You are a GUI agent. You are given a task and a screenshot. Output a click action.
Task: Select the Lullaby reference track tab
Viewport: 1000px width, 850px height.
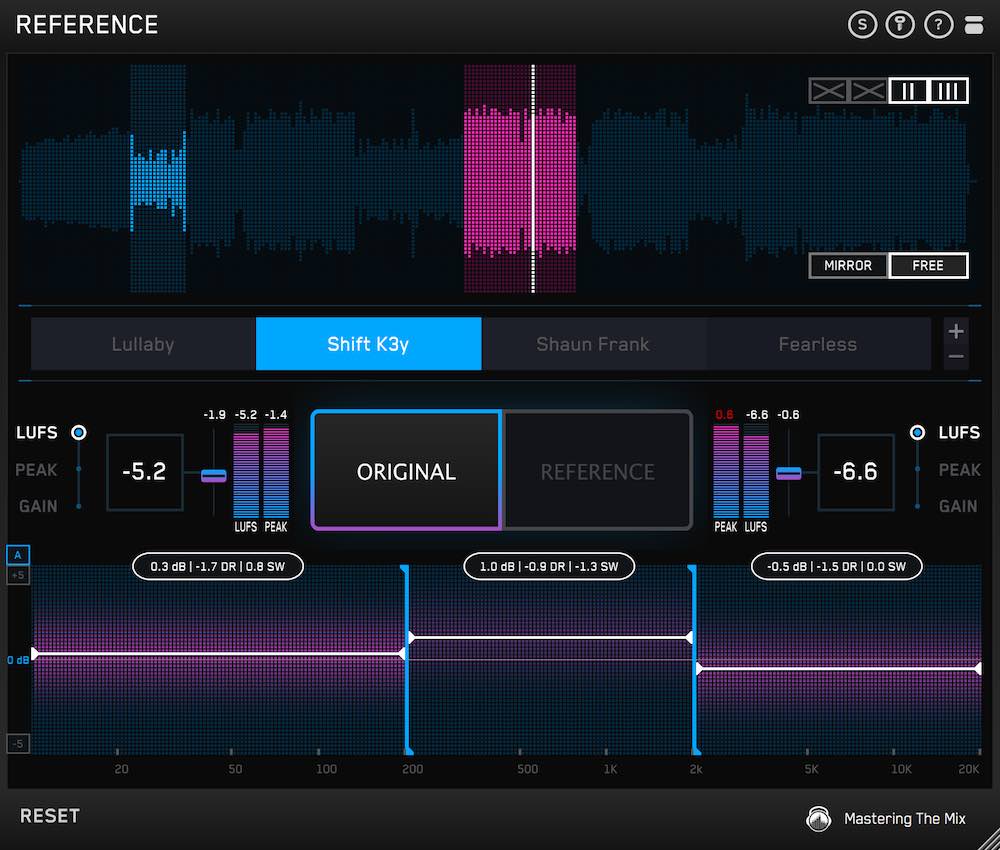(143, 344)
